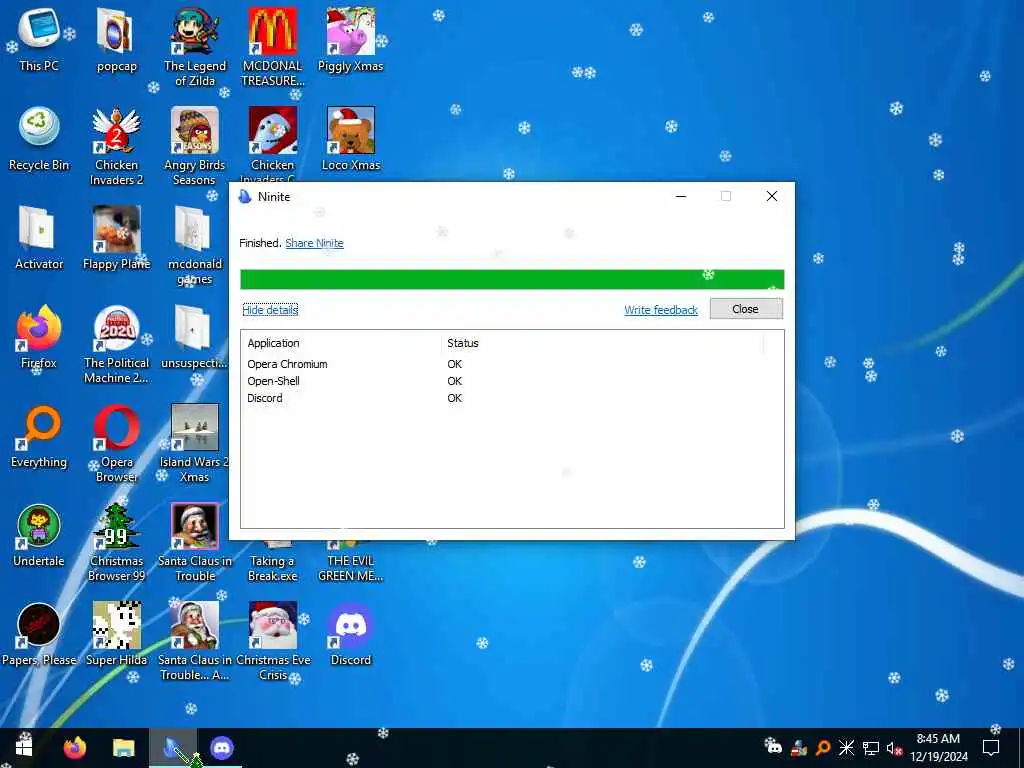Image resolution: width=1024 pixels, height=768 pixels.
Task: Select the Papers, Please shortcut
Action: 39,635
